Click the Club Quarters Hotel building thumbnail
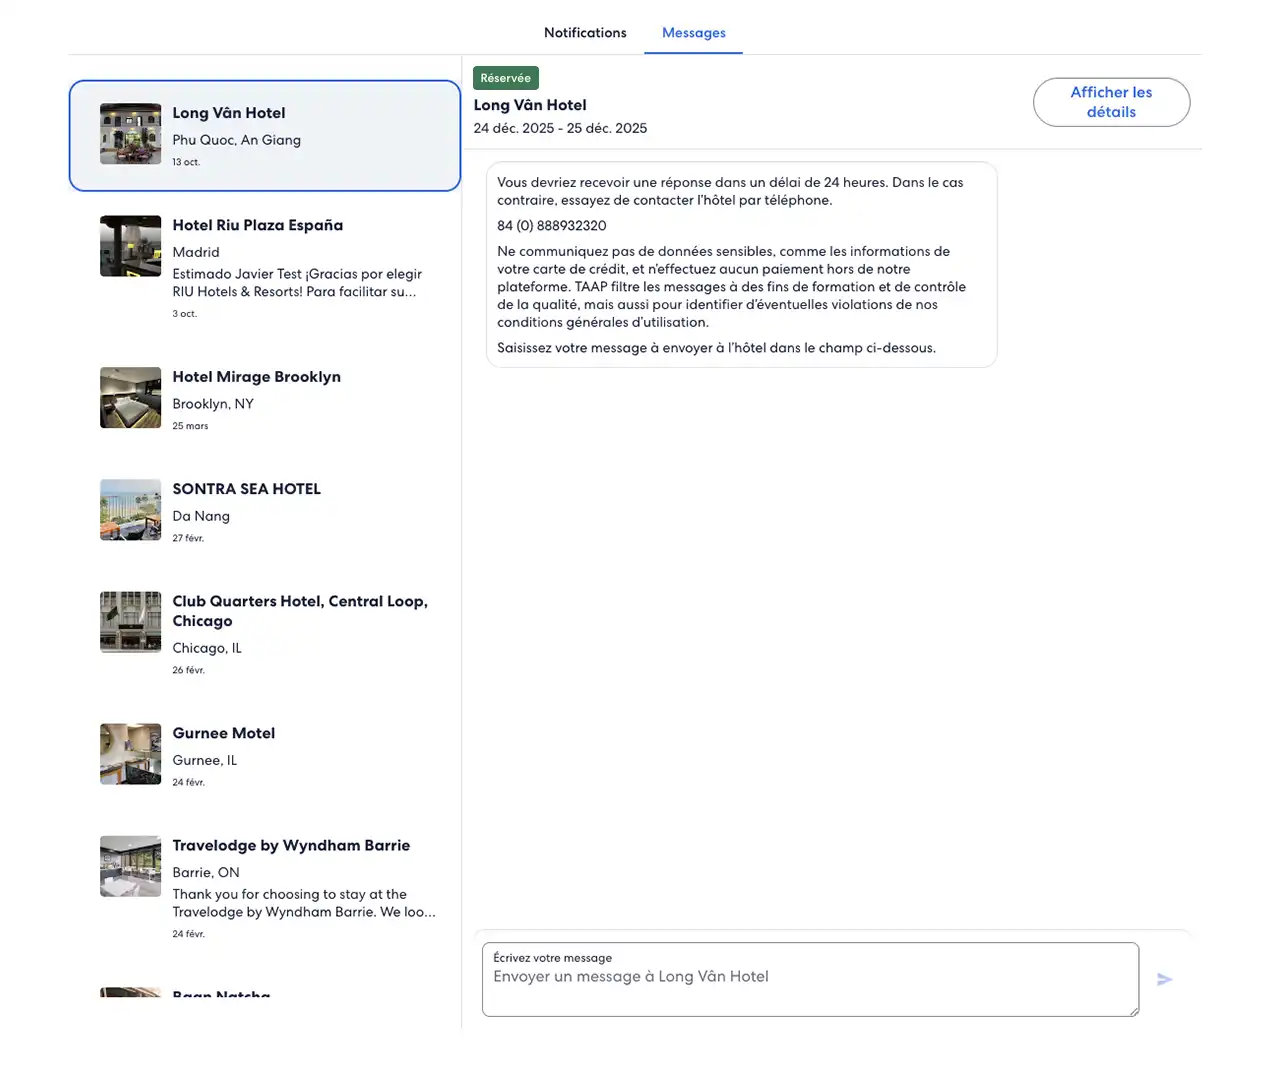1286x1067 pixels. tap(130, 622)
